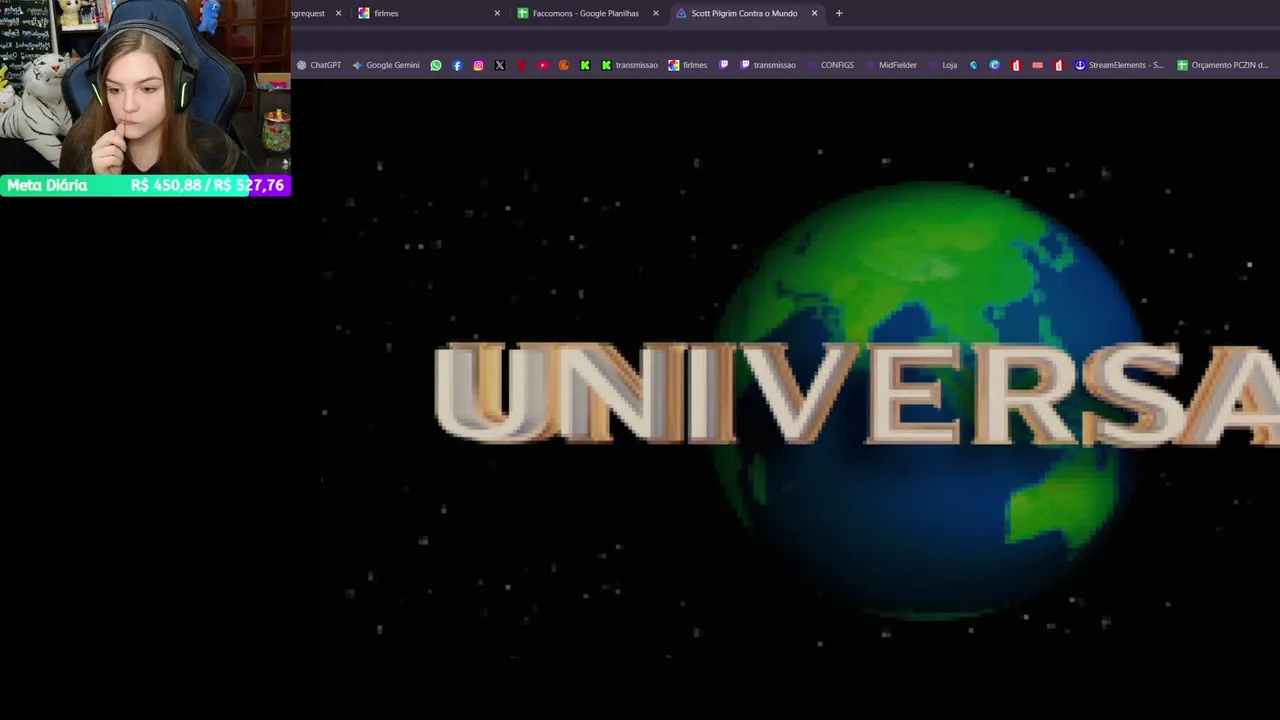This screenshot has height=720, width=1280.
Task: Close the Faccomons - Google Planilhas tab
Action: (x=656, y=13)
